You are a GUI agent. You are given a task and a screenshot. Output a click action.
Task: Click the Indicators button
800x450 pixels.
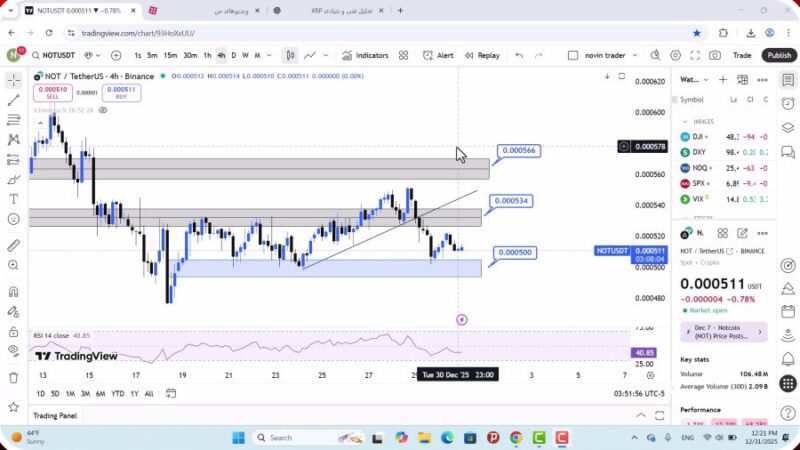click(x=365, y=56)
